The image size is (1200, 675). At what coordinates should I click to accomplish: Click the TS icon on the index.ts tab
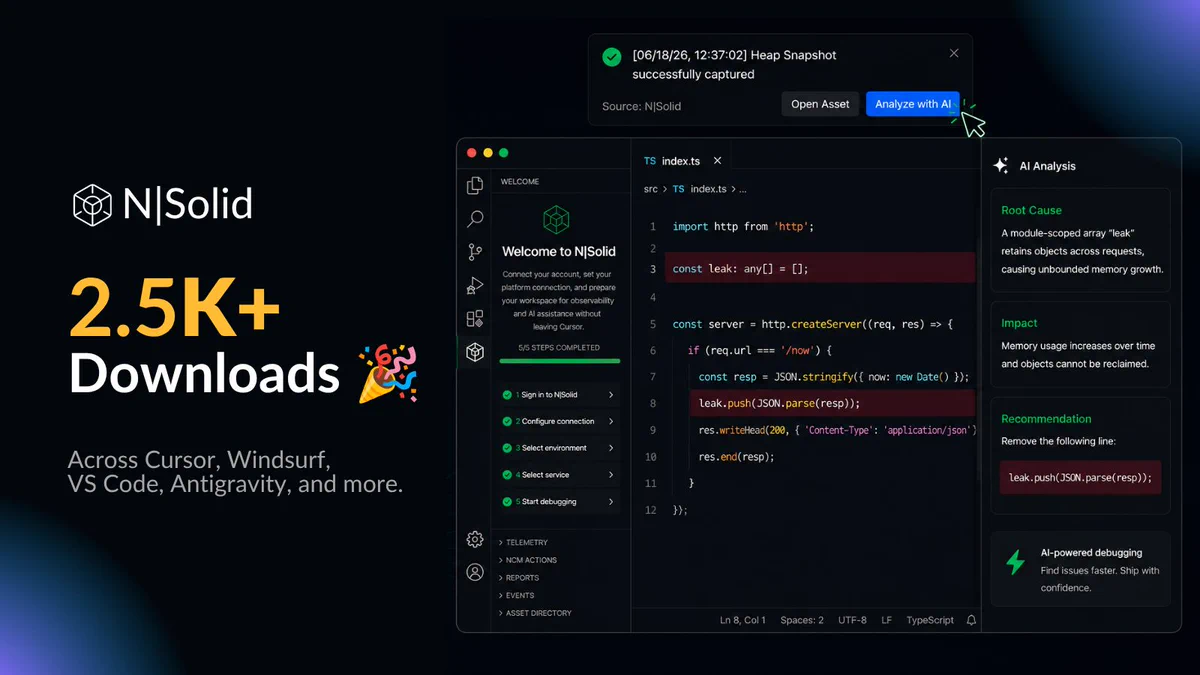pos(650,161)
